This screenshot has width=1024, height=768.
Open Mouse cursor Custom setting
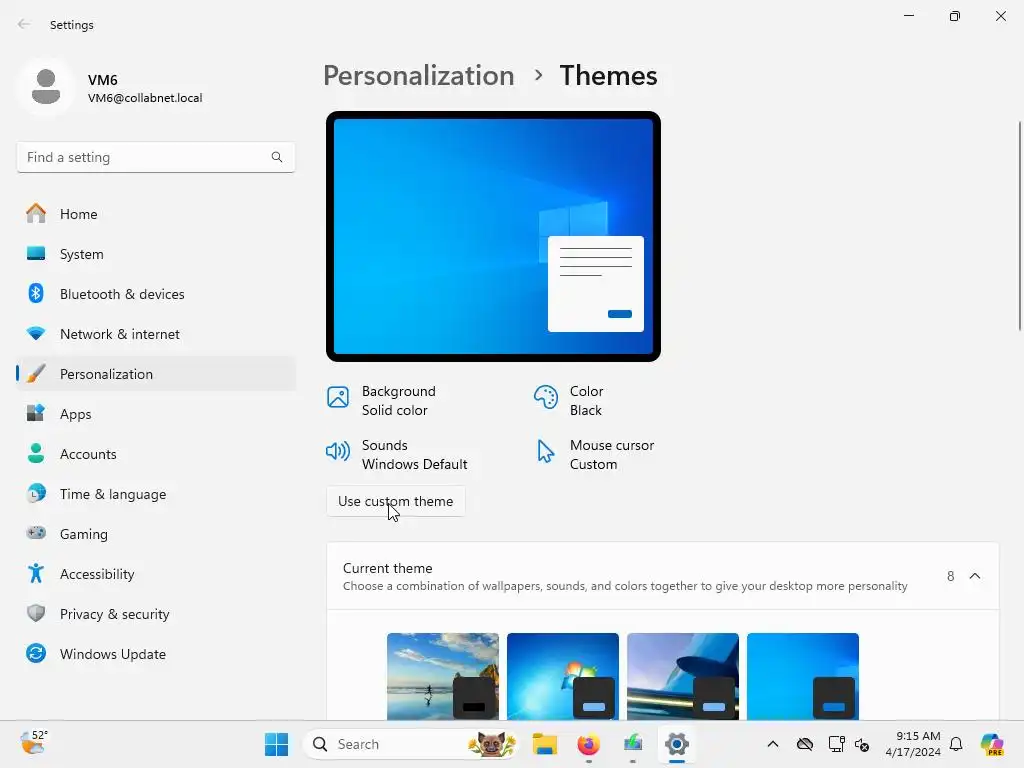point(594,455)
